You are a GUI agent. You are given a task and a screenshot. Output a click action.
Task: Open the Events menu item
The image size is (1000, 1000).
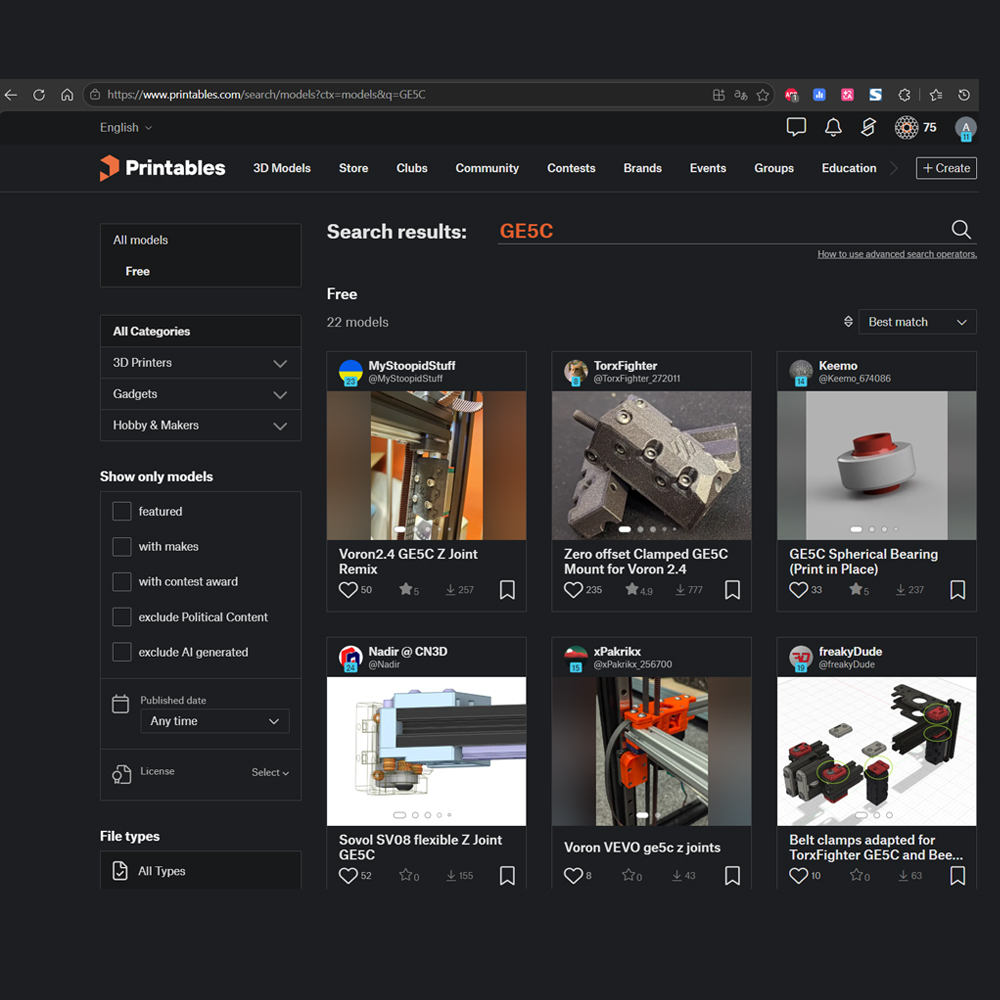[x=708, y=168]
